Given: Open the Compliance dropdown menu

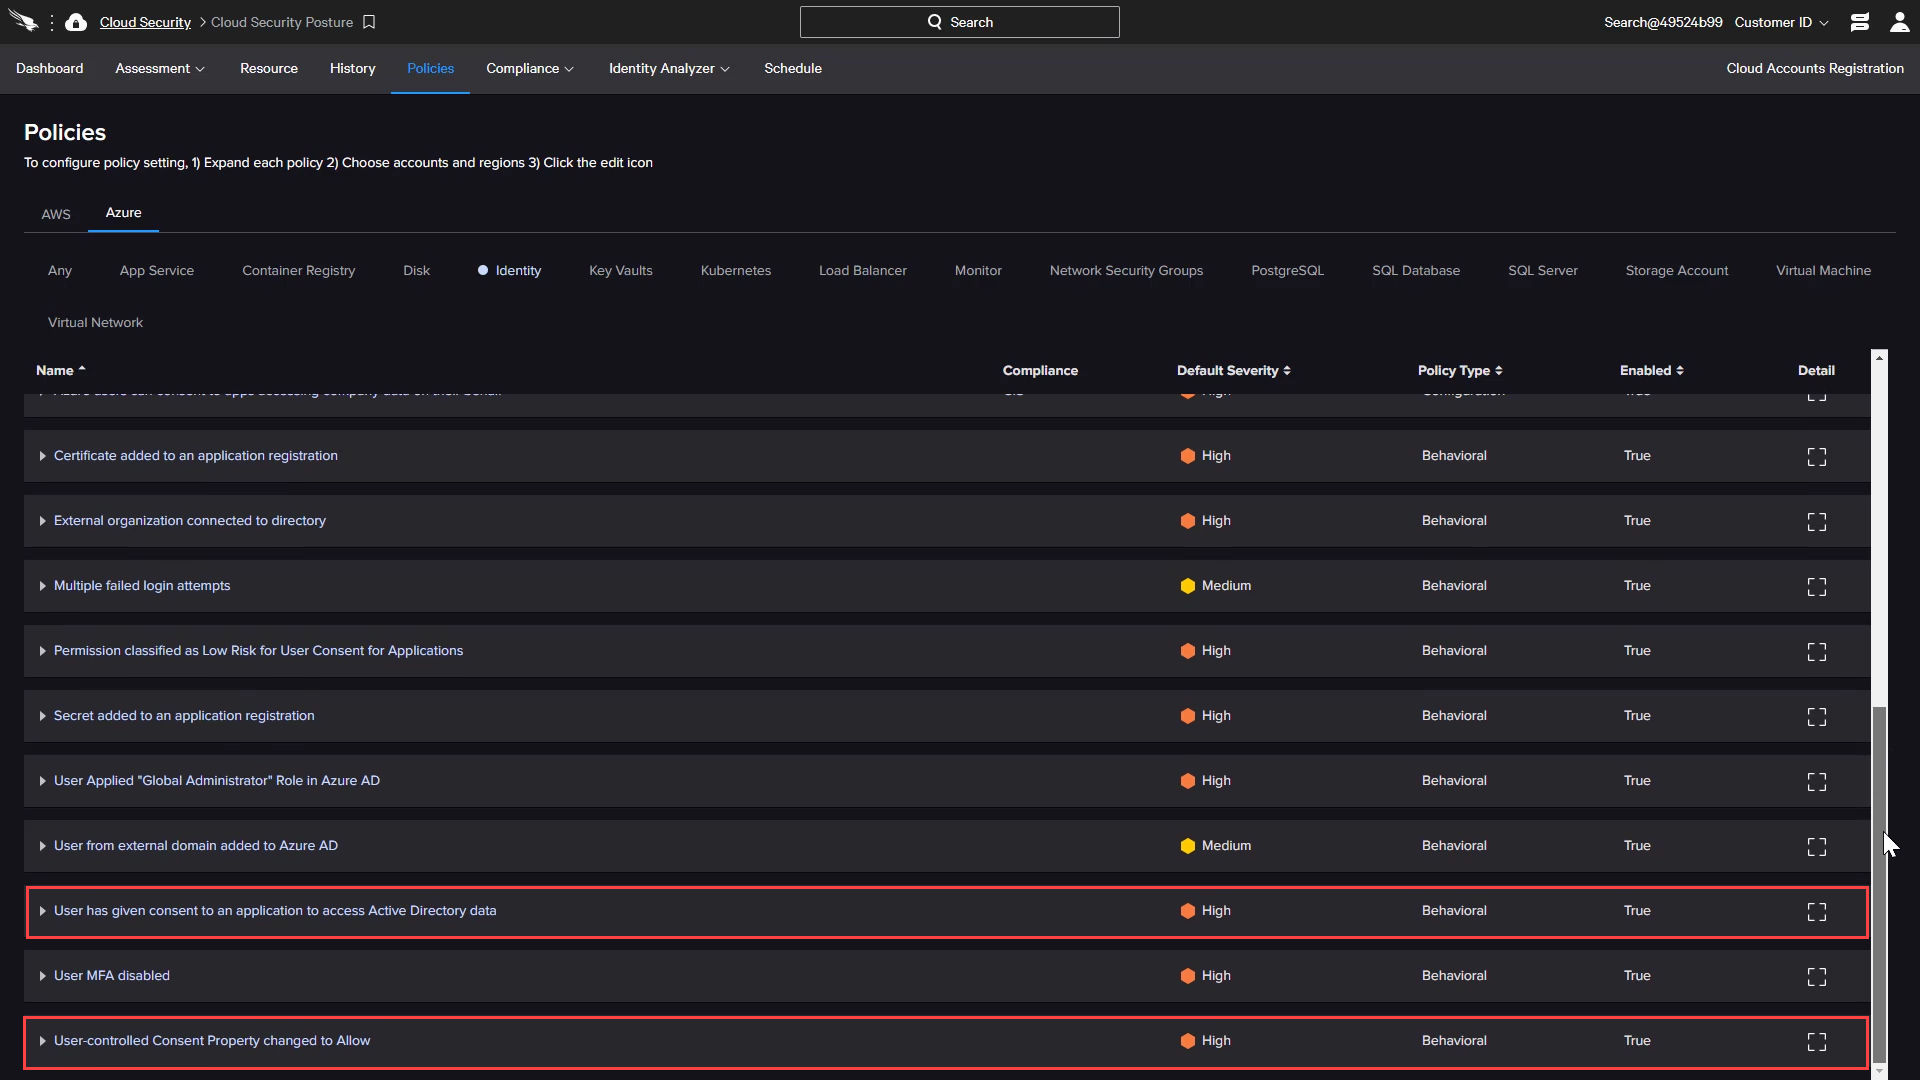Looking at the screenshot, I should tap(529, 69).
